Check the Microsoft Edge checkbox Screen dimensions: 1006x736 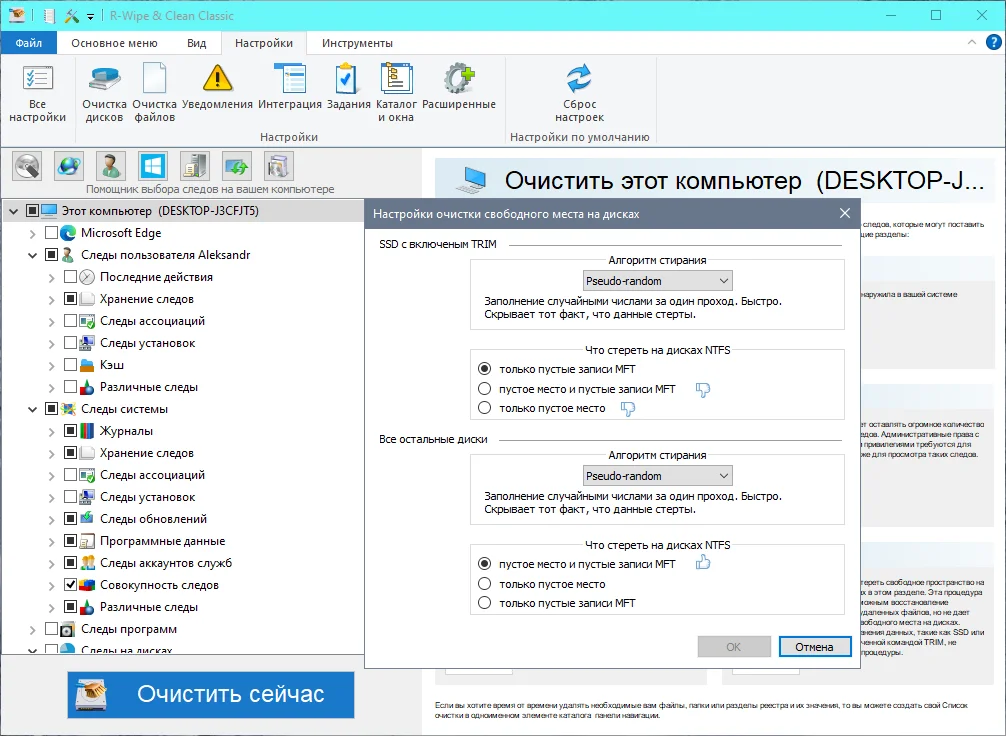point(51,233)
